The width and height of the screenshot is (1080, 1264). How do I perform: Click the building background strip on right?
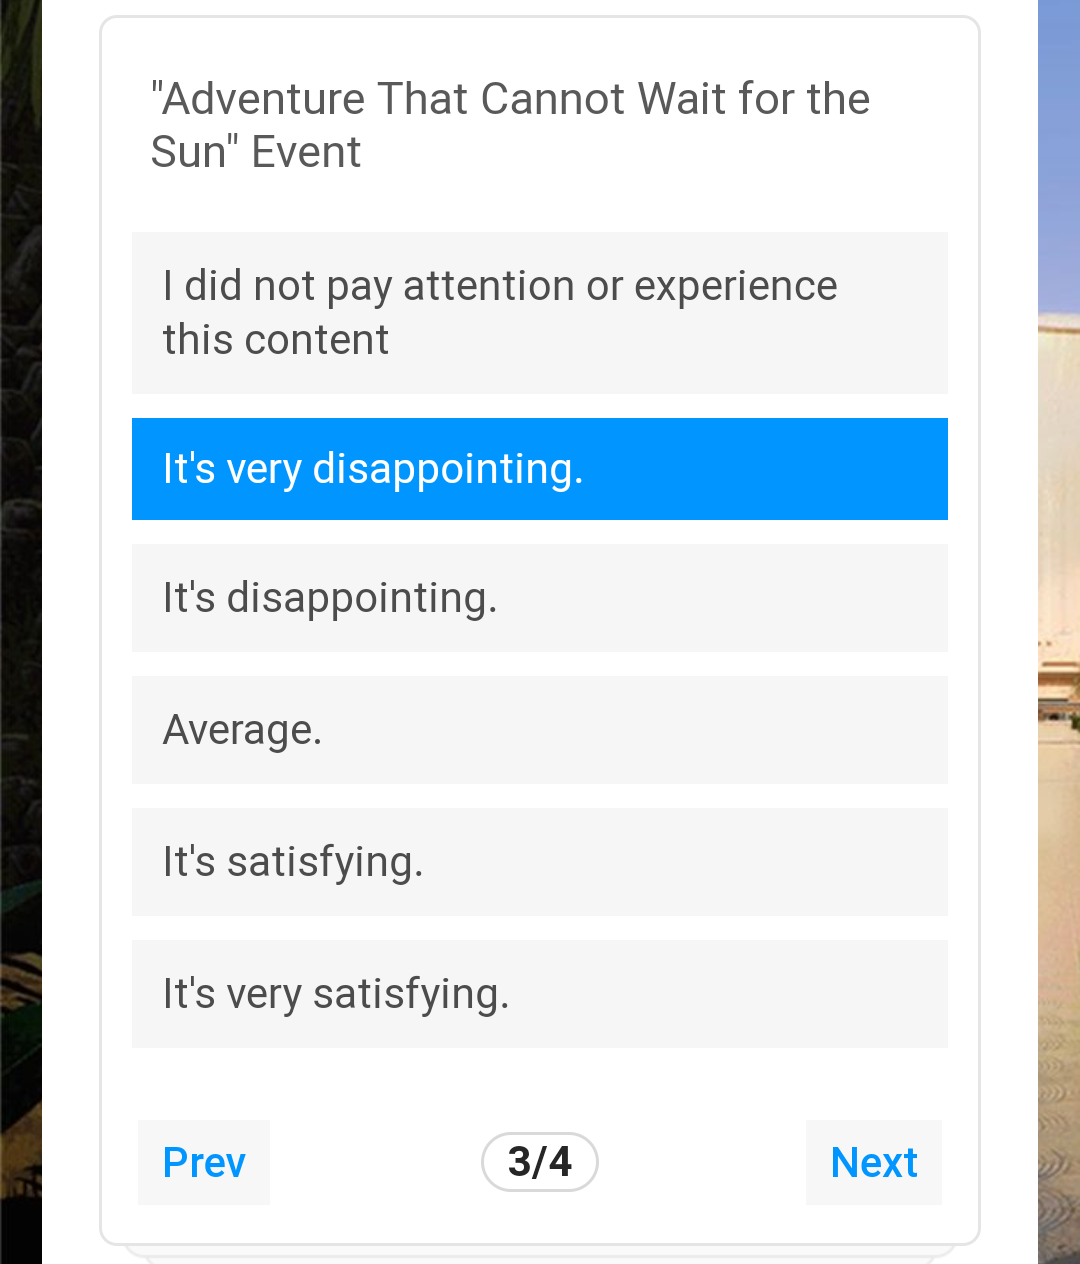1059,632
